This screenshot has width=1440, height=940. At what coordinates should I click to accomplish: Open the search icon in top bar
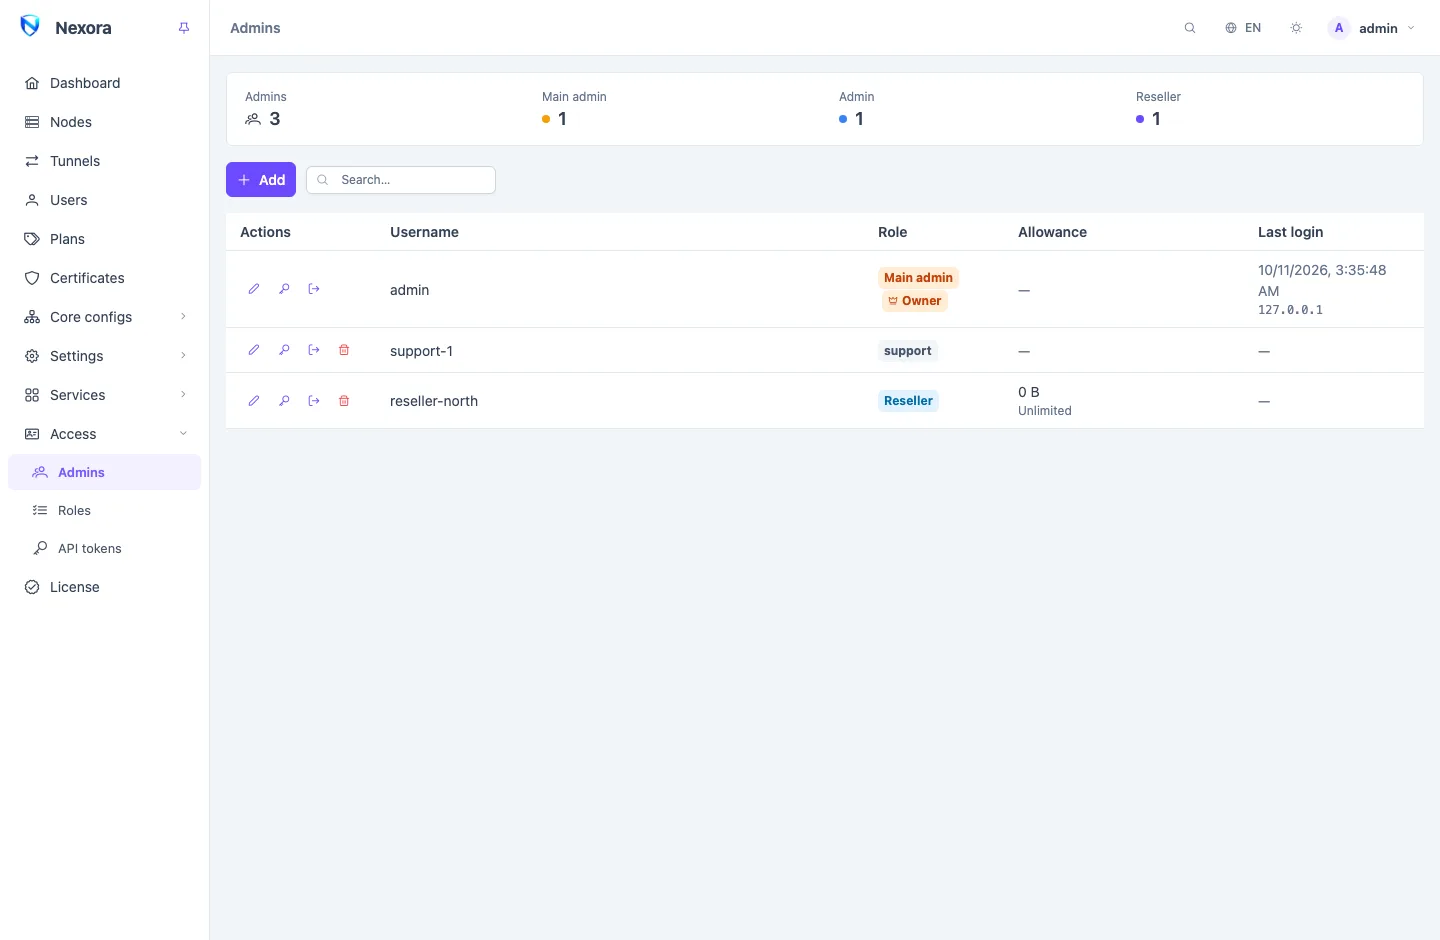pos(1190,28)
